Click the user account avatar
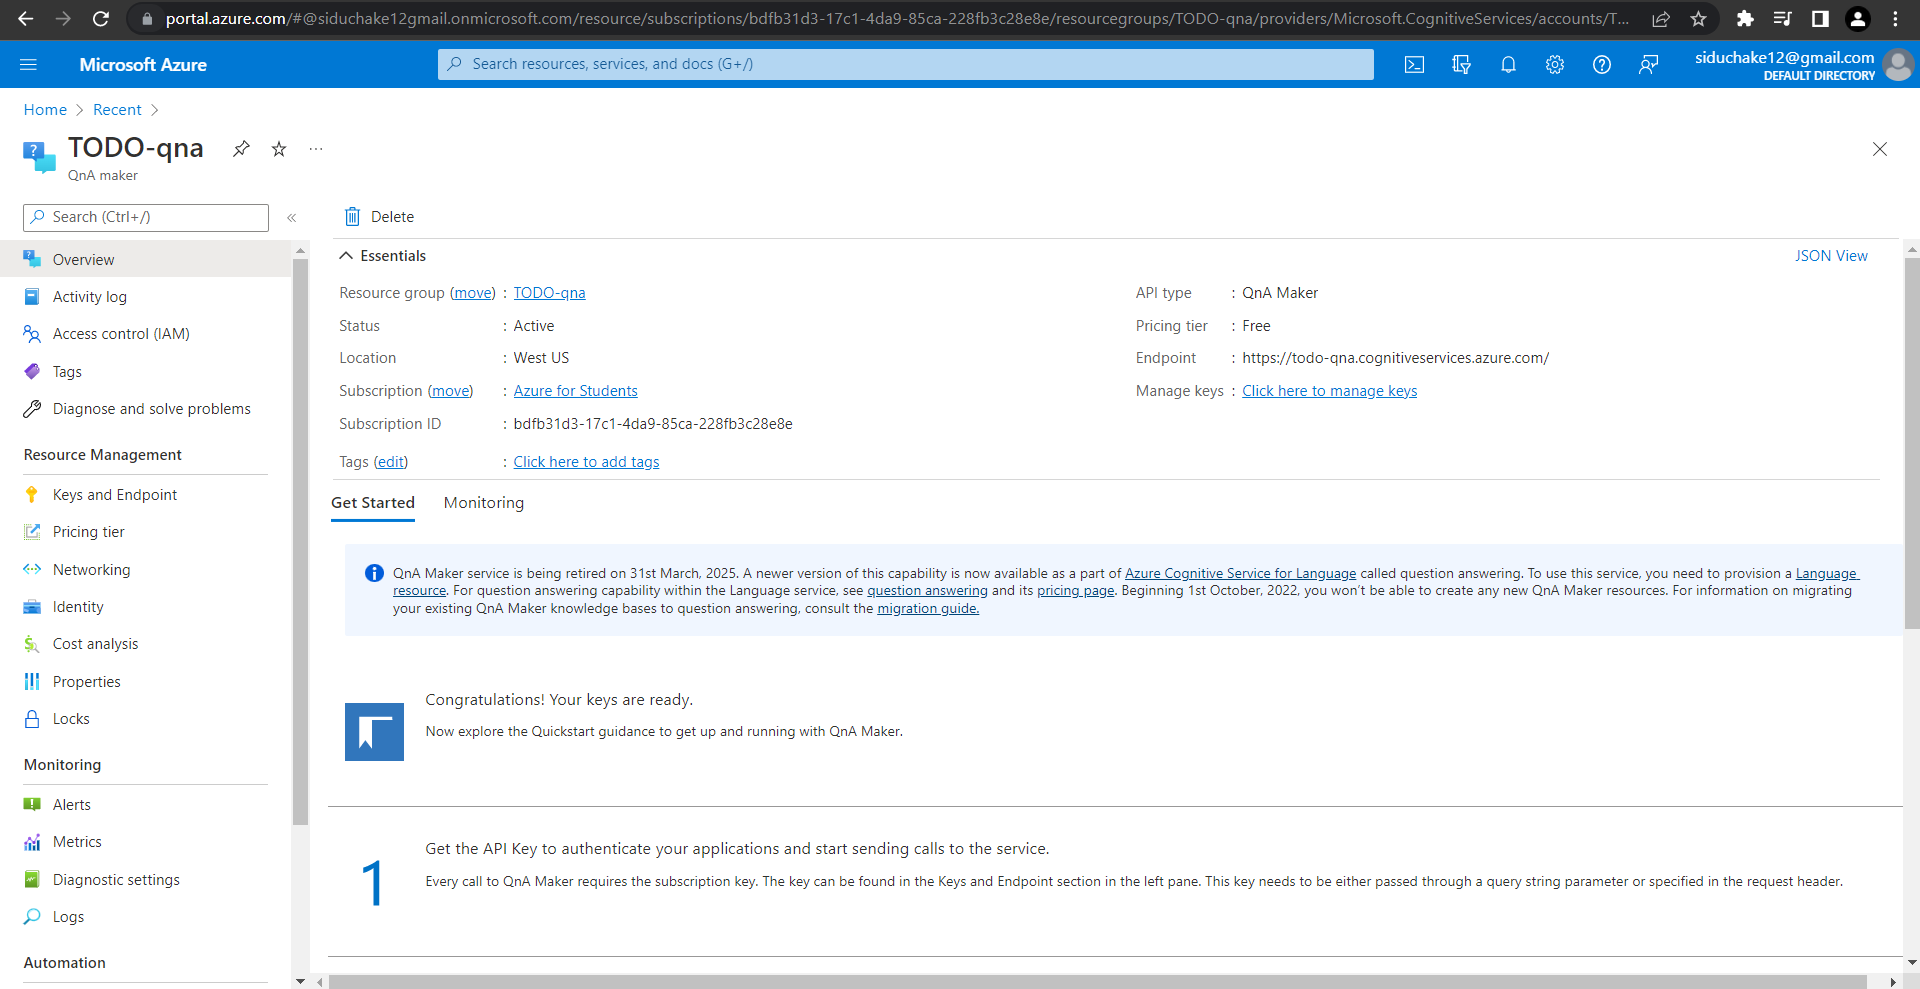Viewport: 1920px width, 989px height. tap(1898, 65)
